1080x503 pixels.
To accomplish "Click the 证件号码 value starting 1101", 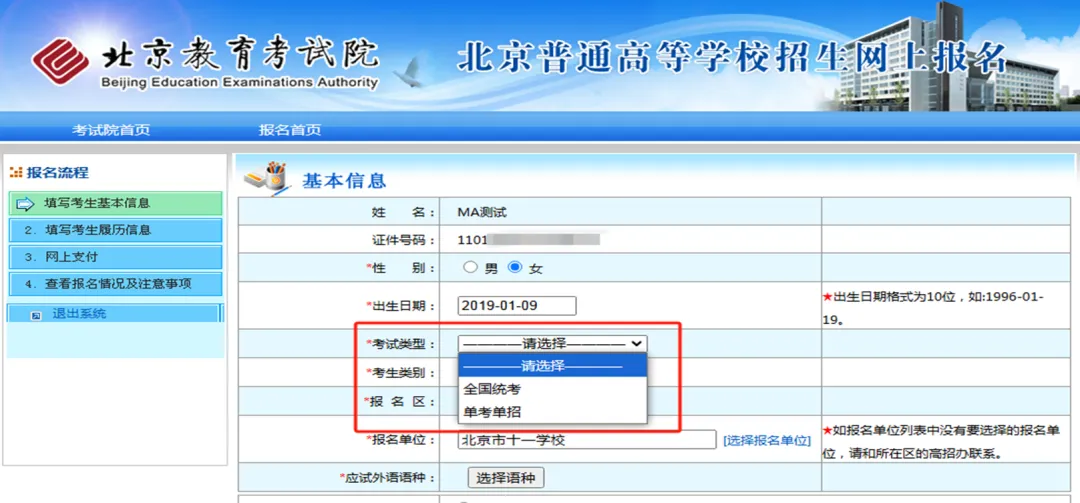I will [528, 240].
